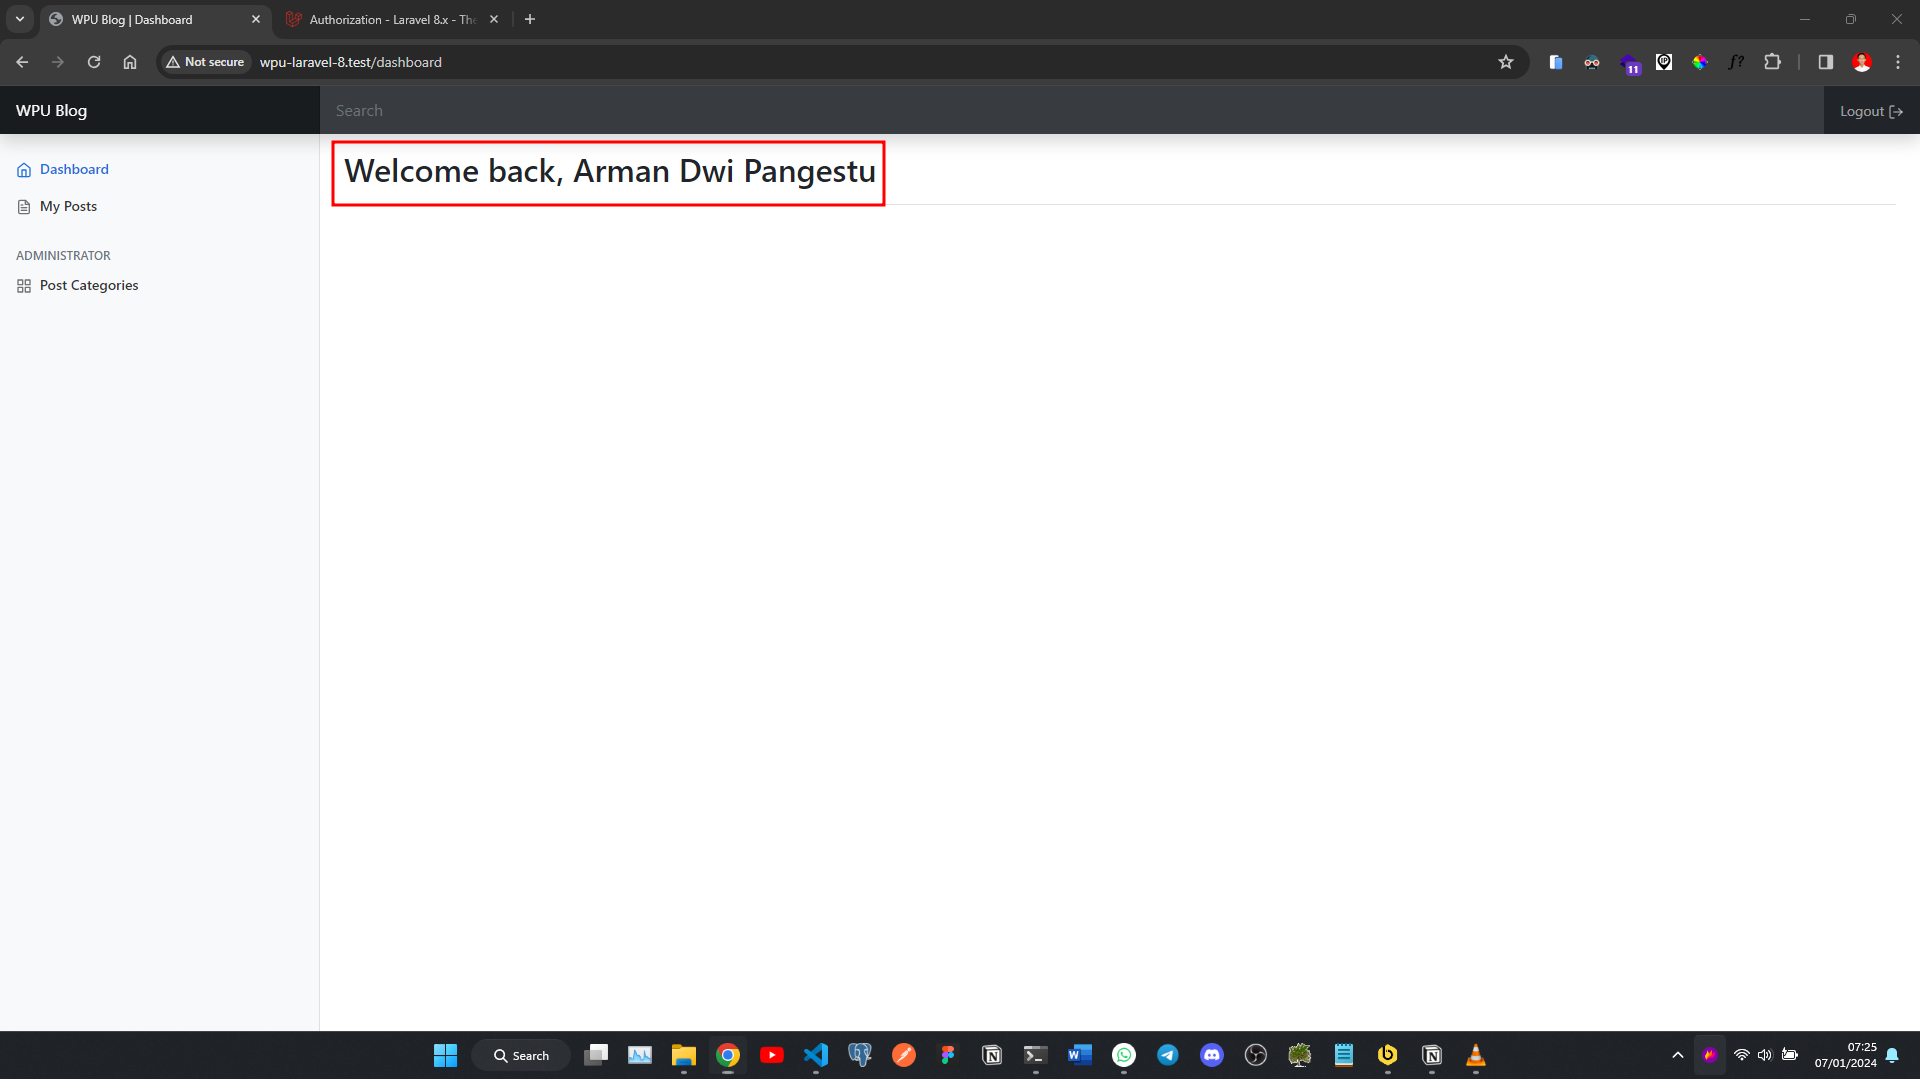The width and height of the screenshot is (1920, 1079).
Task: Open Visual Studio Code from the taskbar
Action: click(x=816, y=1055)
